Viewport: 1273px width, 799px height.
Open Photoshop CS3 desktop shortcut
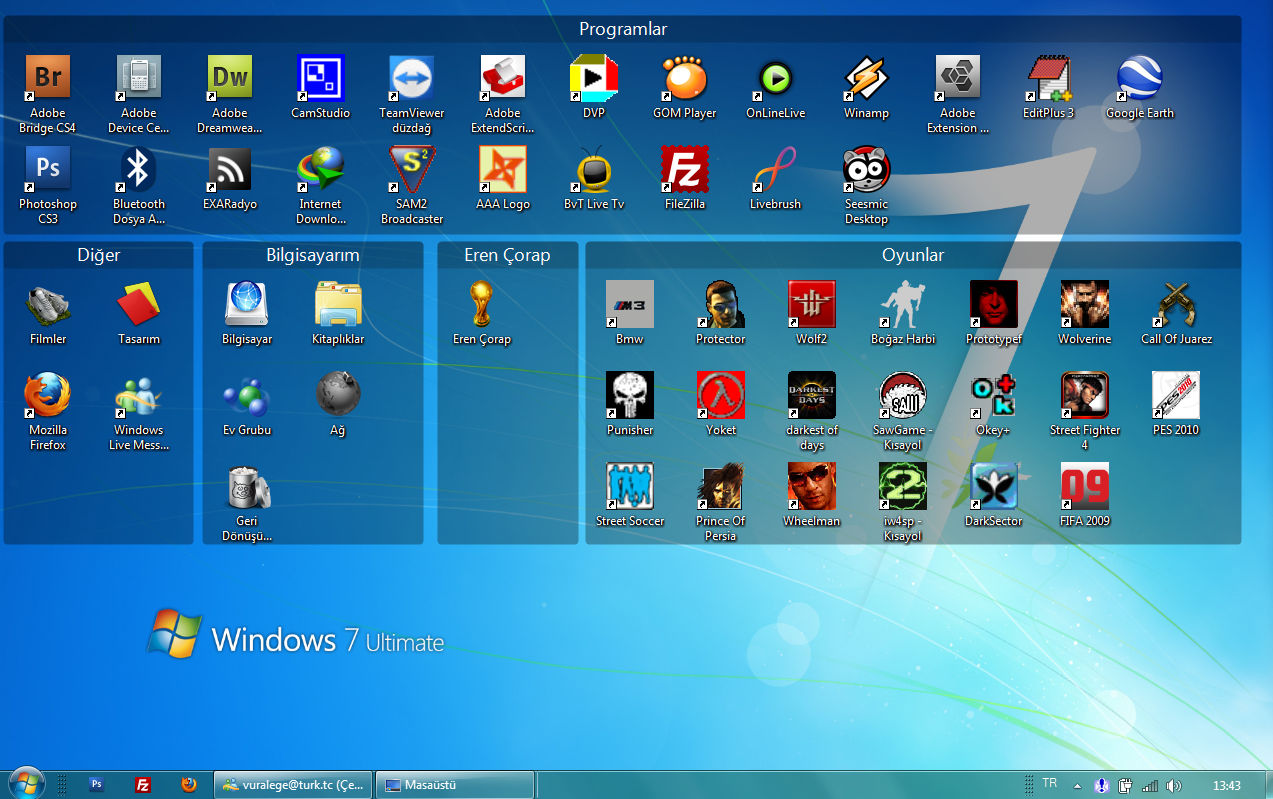coord(47,169)
